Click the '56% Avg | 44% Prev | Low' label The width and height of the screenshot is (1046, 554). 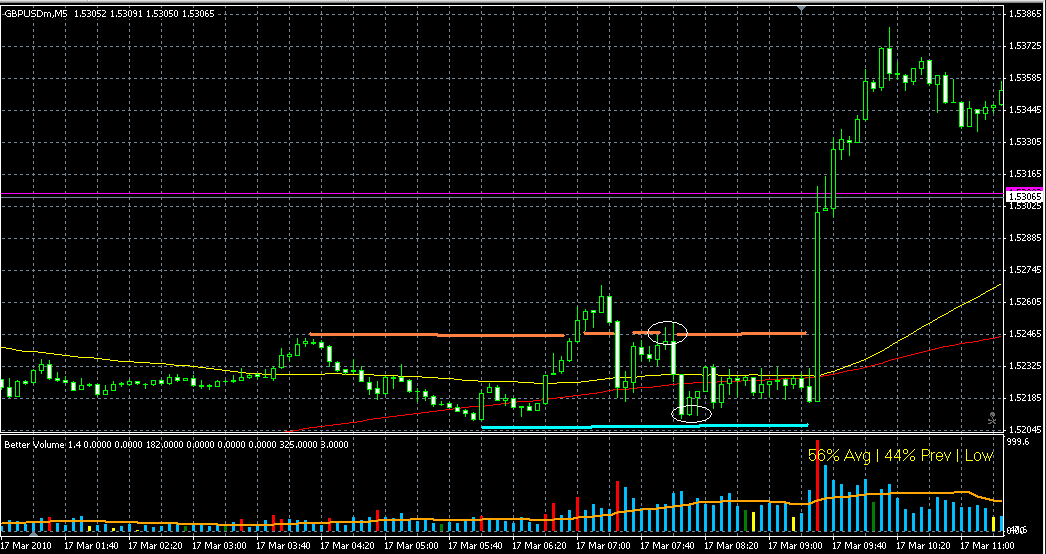(901, 455)
